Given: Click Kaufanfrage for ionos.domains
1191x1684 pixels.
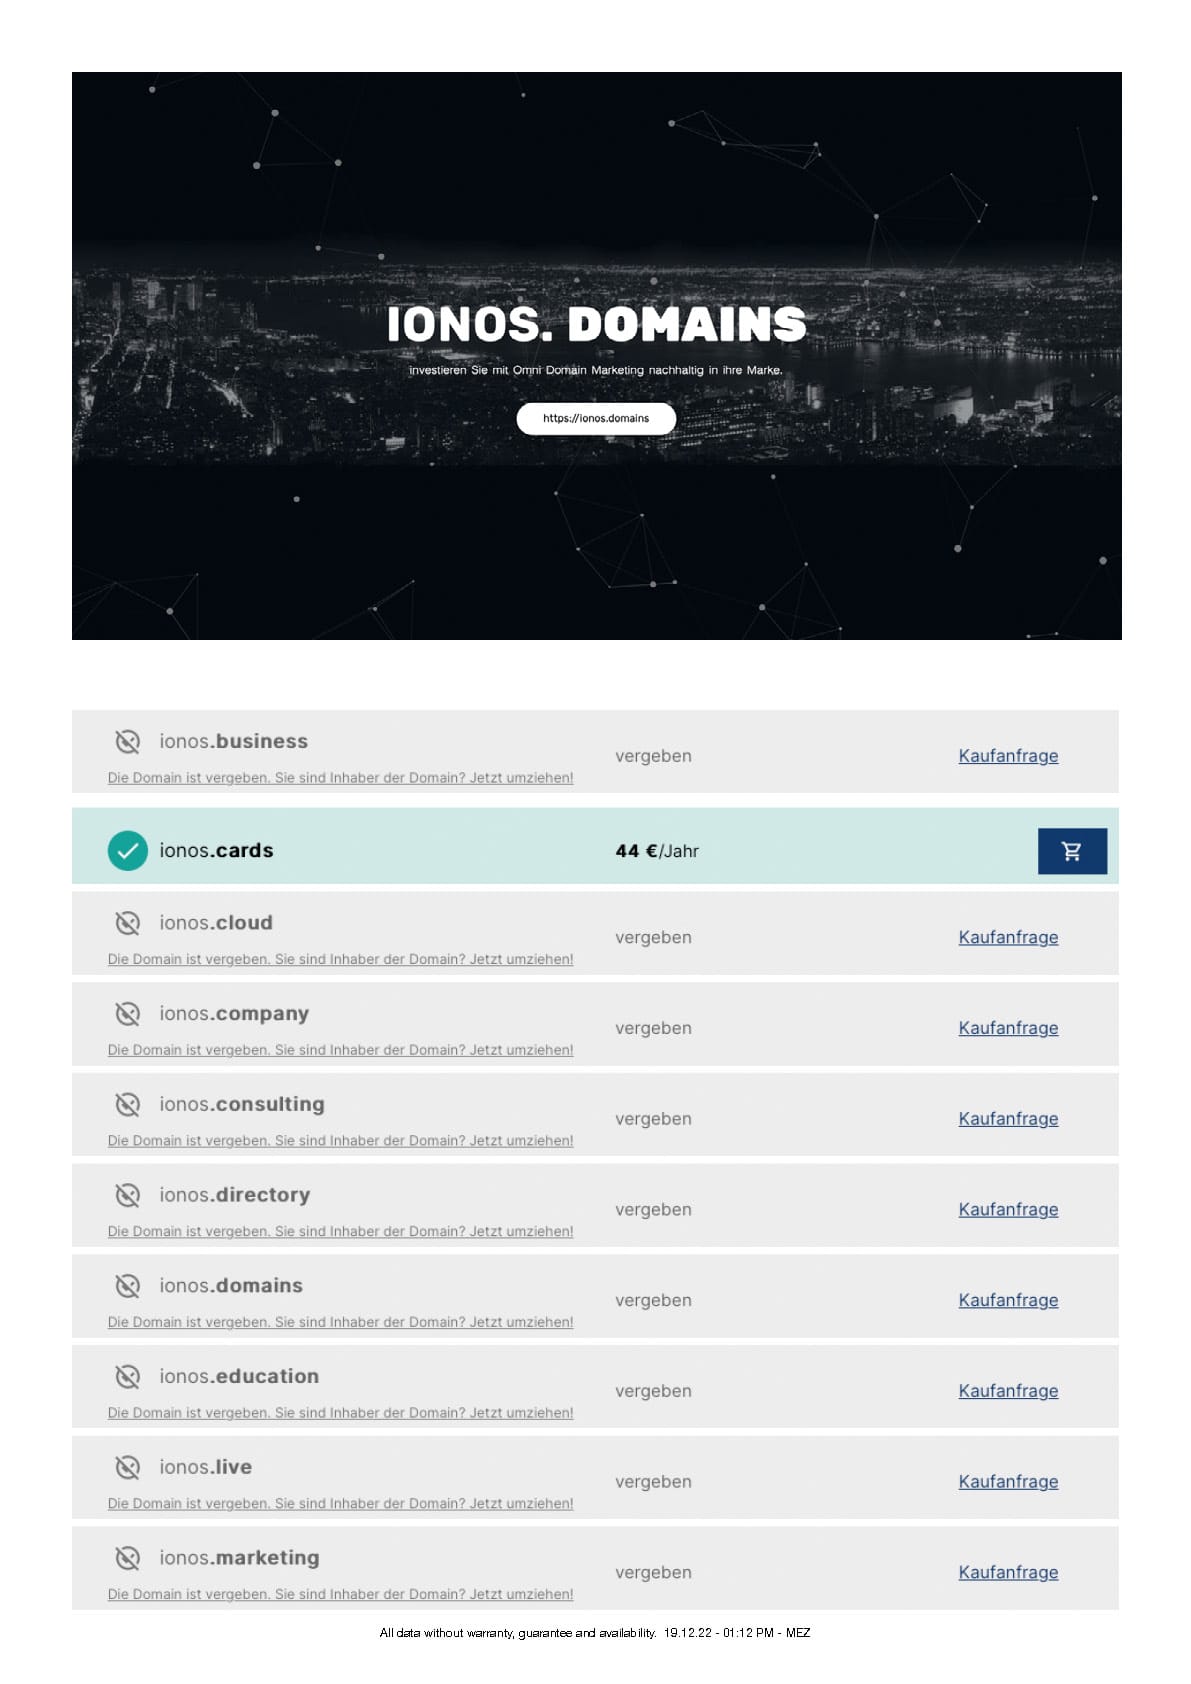Looking at the screenshot, I should pyautogui.click(x=1008, y=1300).
